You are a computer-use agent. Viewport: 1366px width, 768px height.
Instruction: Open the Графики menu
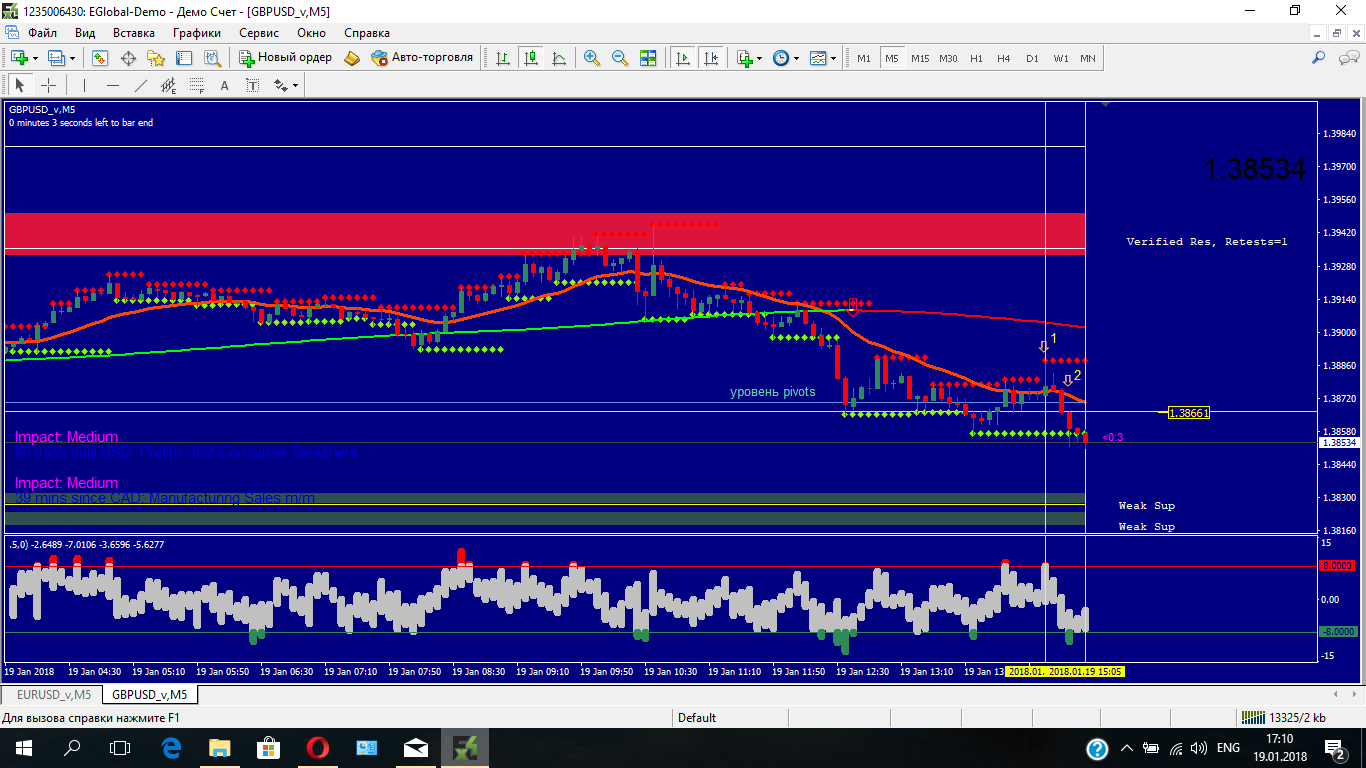click(x=196, y=32)
